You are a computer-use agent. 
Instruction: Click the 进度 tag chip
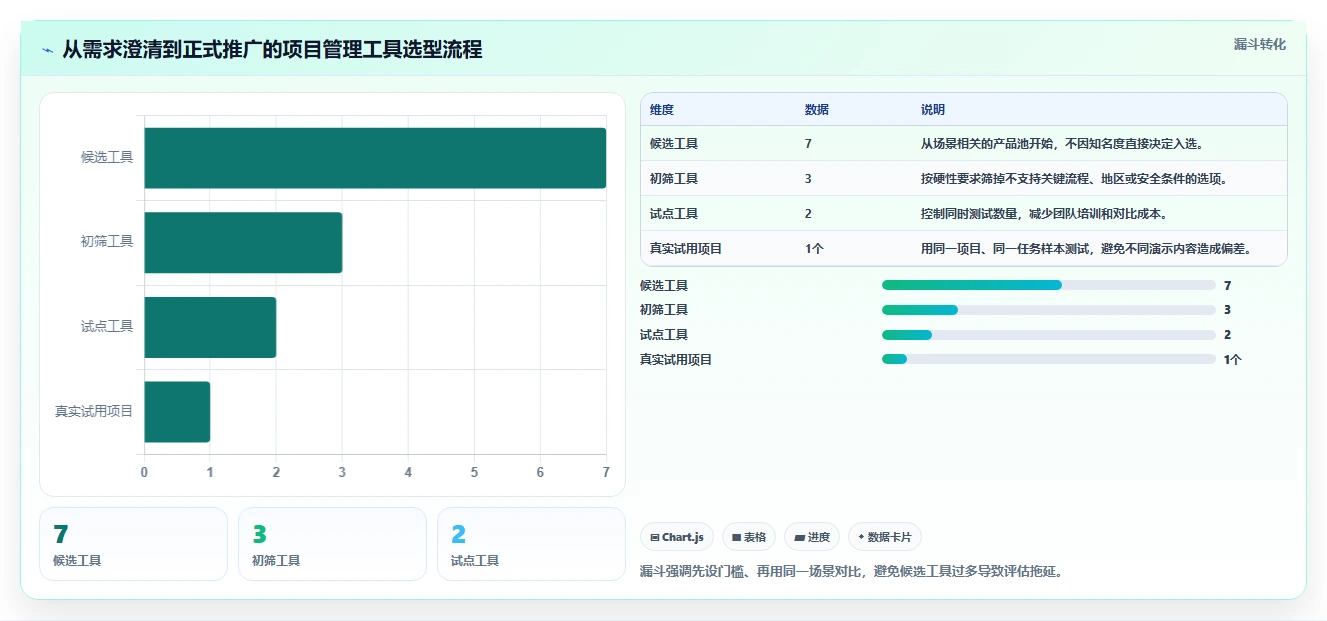tap(812, 537)
